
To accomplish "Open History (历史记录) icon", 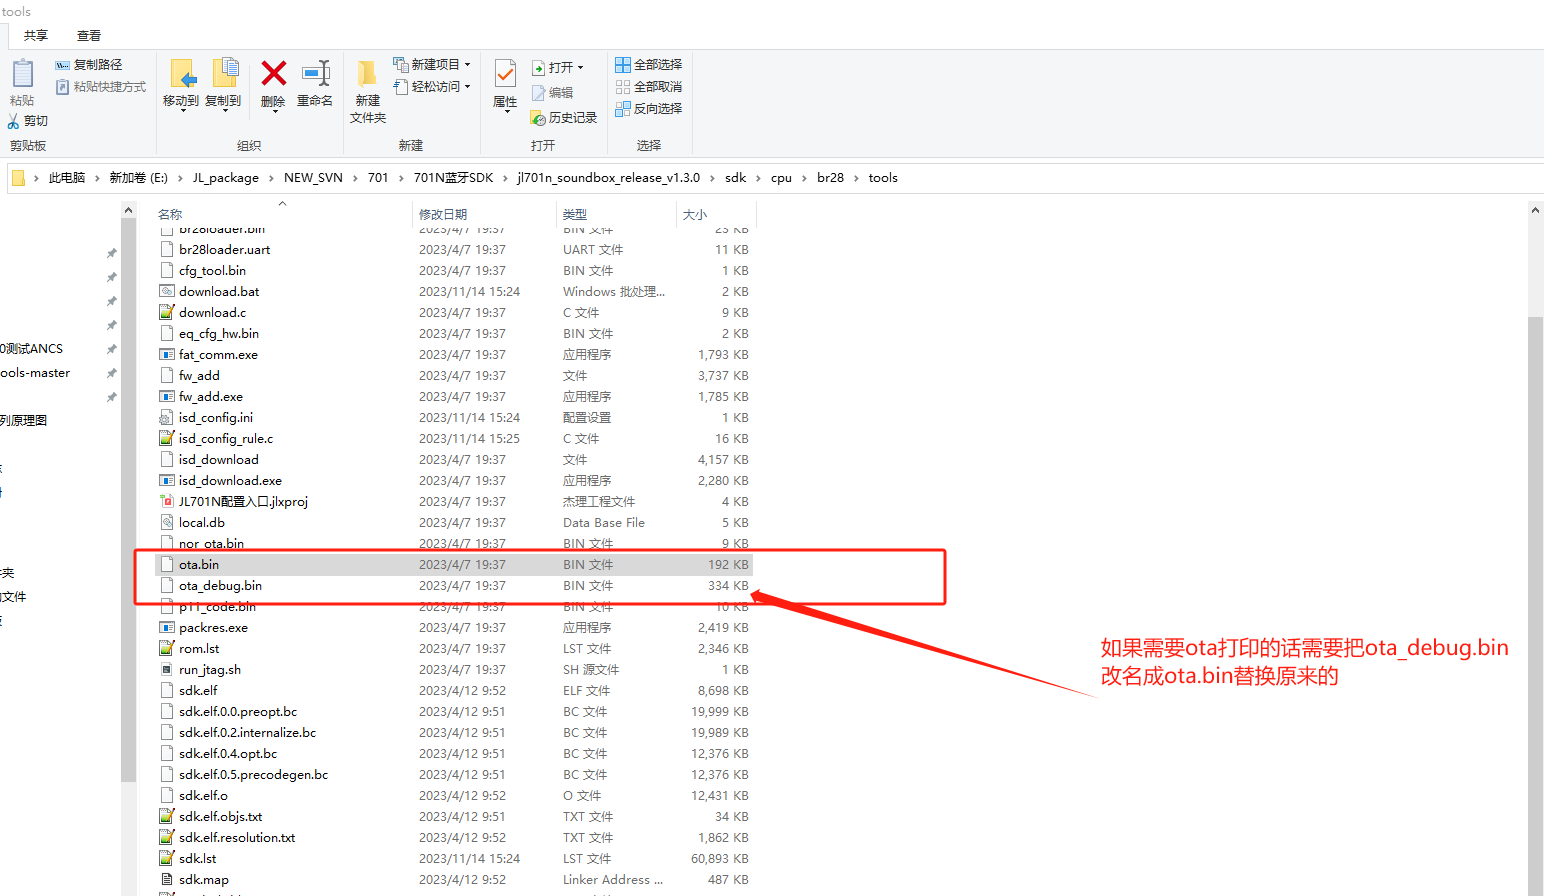I will (x=538, y=118).
